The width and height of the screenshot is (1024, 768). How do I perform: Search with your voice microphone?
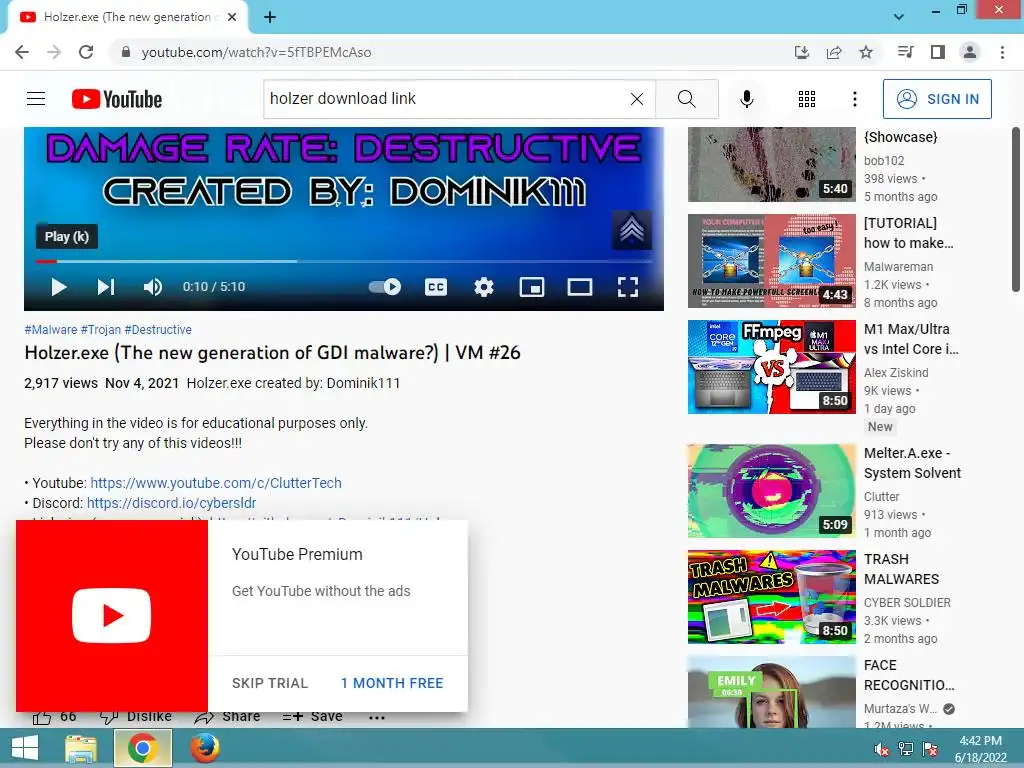[746, 99]
